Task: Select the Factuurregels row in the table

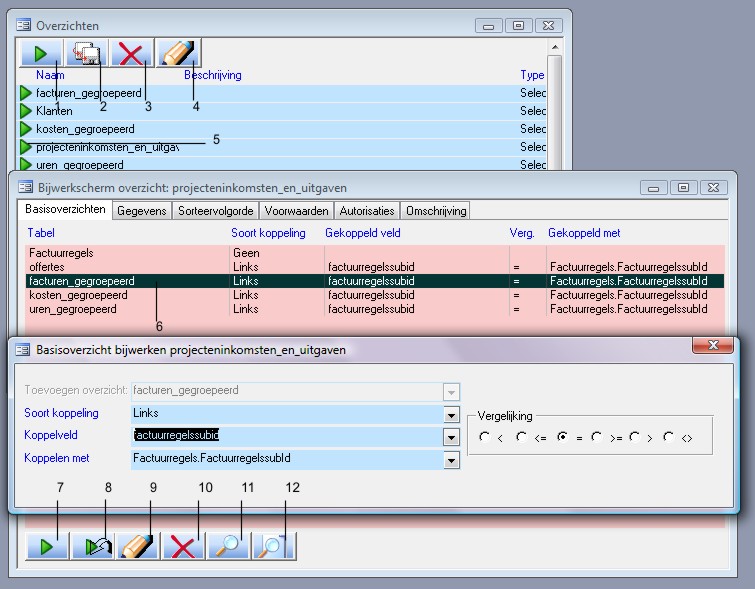Action: tap(375, 253)
